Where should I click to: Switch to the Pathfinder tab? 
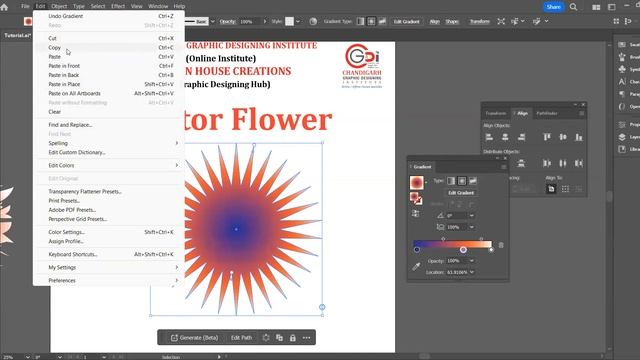547,113
